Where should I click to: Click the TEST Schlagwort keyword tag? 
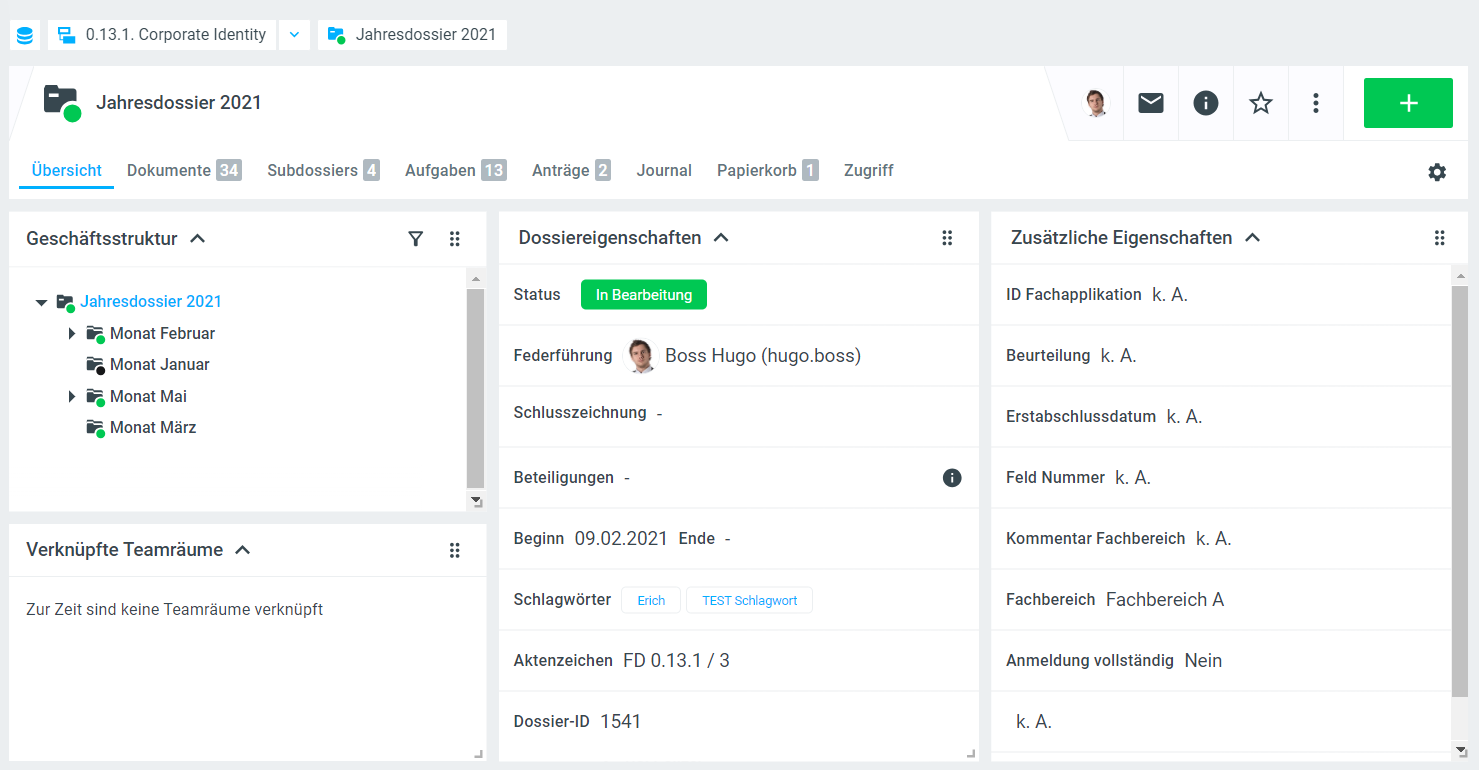749,600
